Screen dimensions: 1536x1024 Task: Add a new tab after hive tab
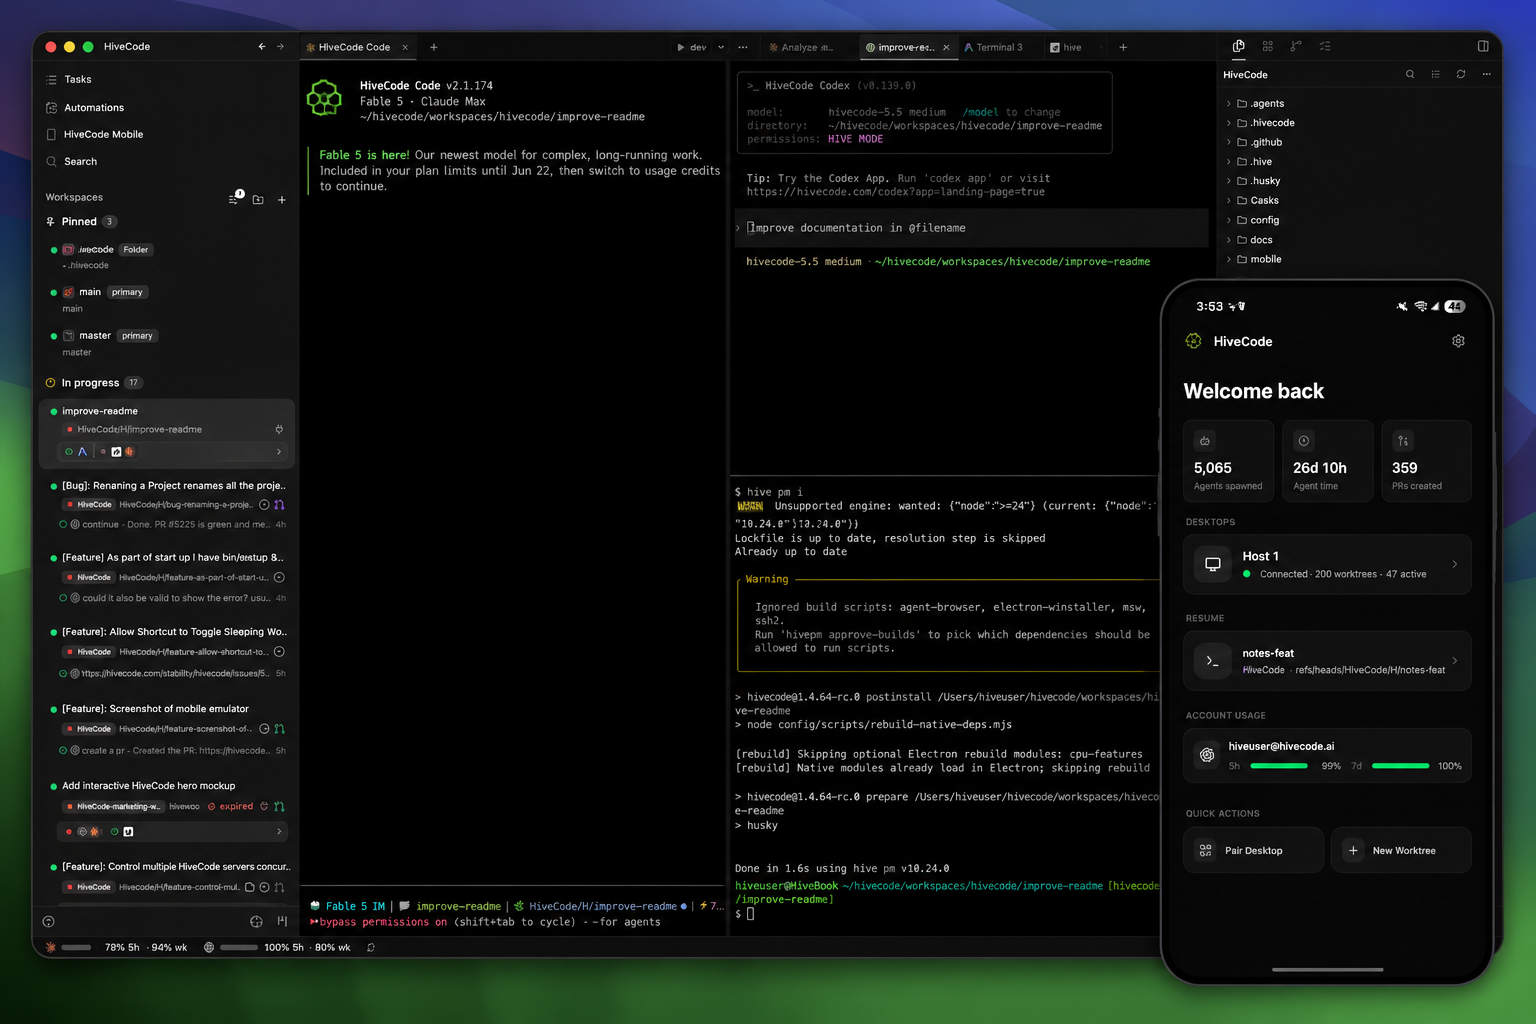(x=1123, y=47)
